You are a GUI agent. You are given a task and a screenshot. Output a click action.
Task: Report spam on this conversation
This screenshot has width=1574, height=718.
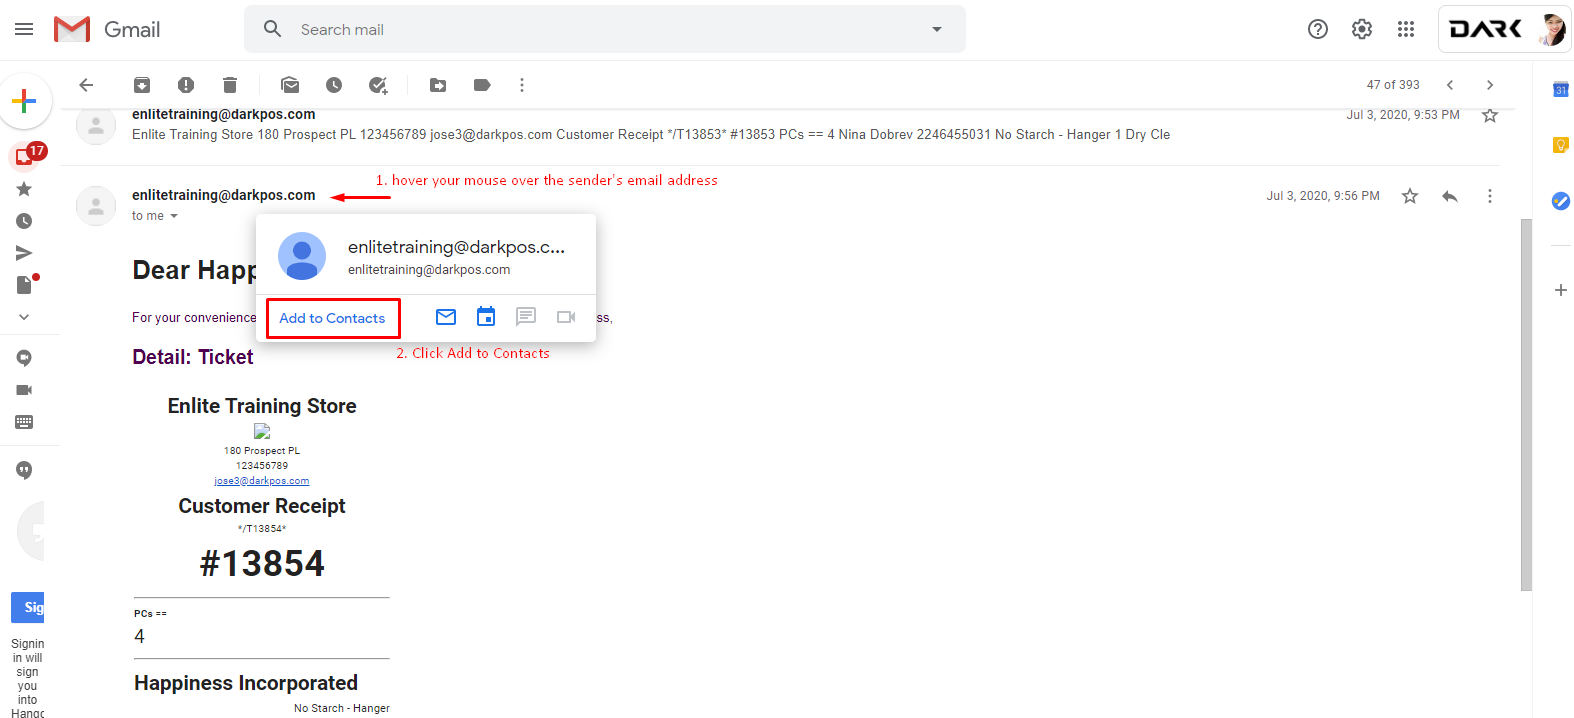[186, 85]
